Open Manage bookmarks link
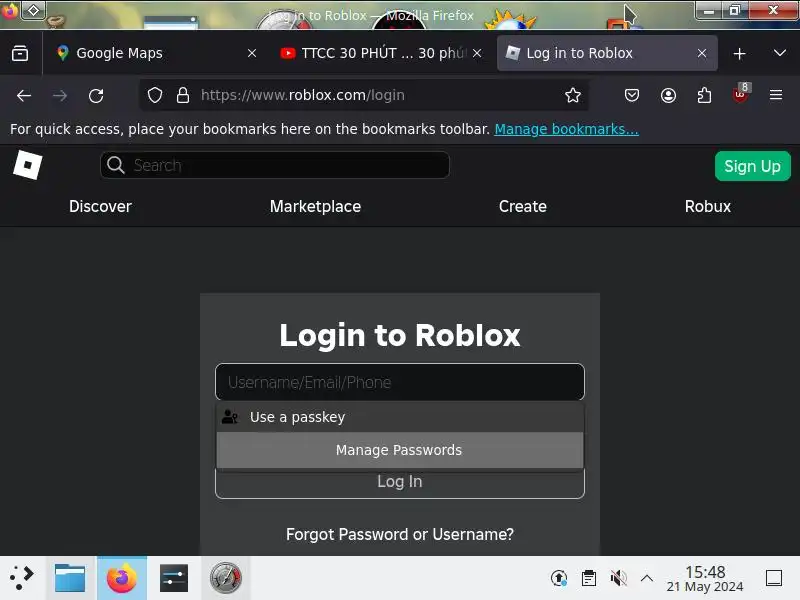The width and height of the screenshot is (800, 600). (x=566, y=129)
